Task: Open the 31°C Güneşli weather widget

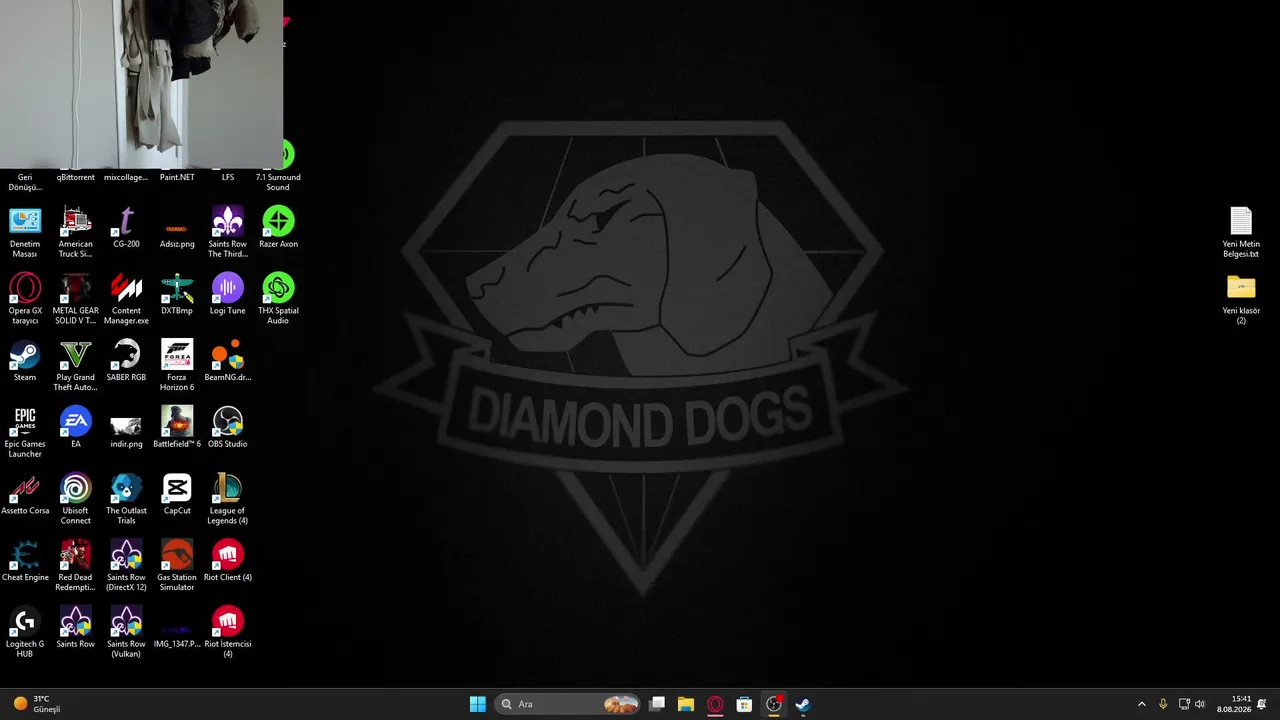Action: point(37,704)
